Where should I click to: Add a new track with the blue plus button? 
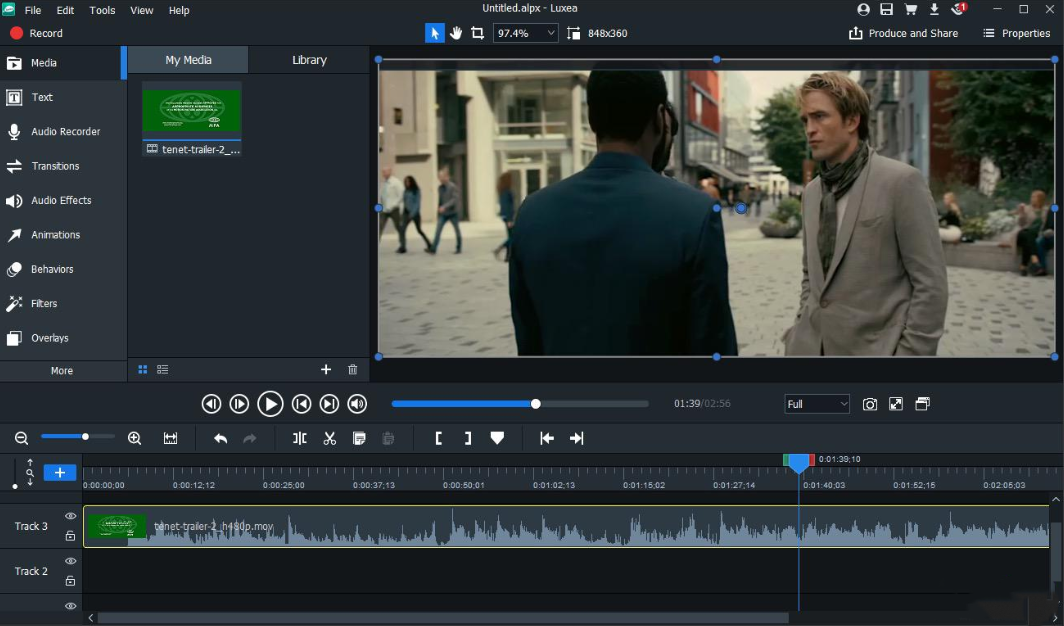[x=60, y=472]
